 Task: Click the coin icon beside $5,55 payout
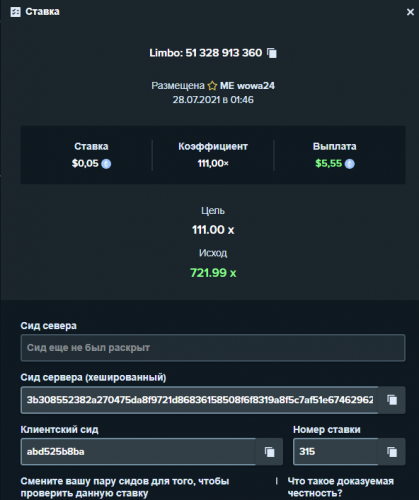coord(349,164)
